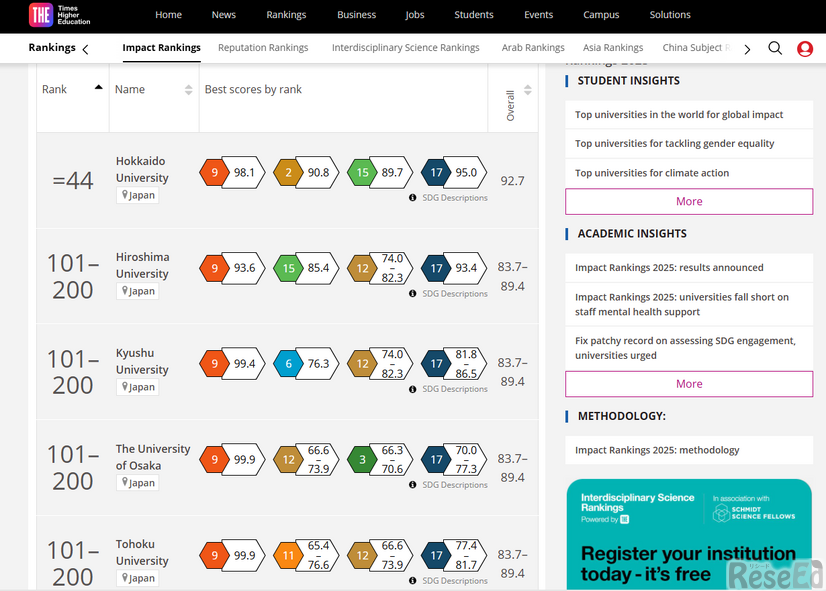Open the user account profile icon
The width and height of the screenshot is (826, 591).
pos(805,48)
